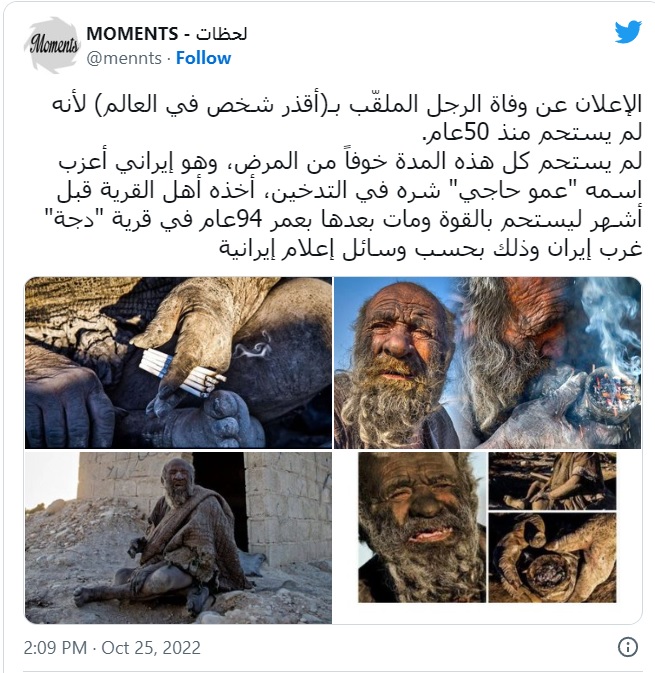Screen dimensions: 655x673
Task: Click the Arabic tweet text body
Action: [x=346, y=176]
